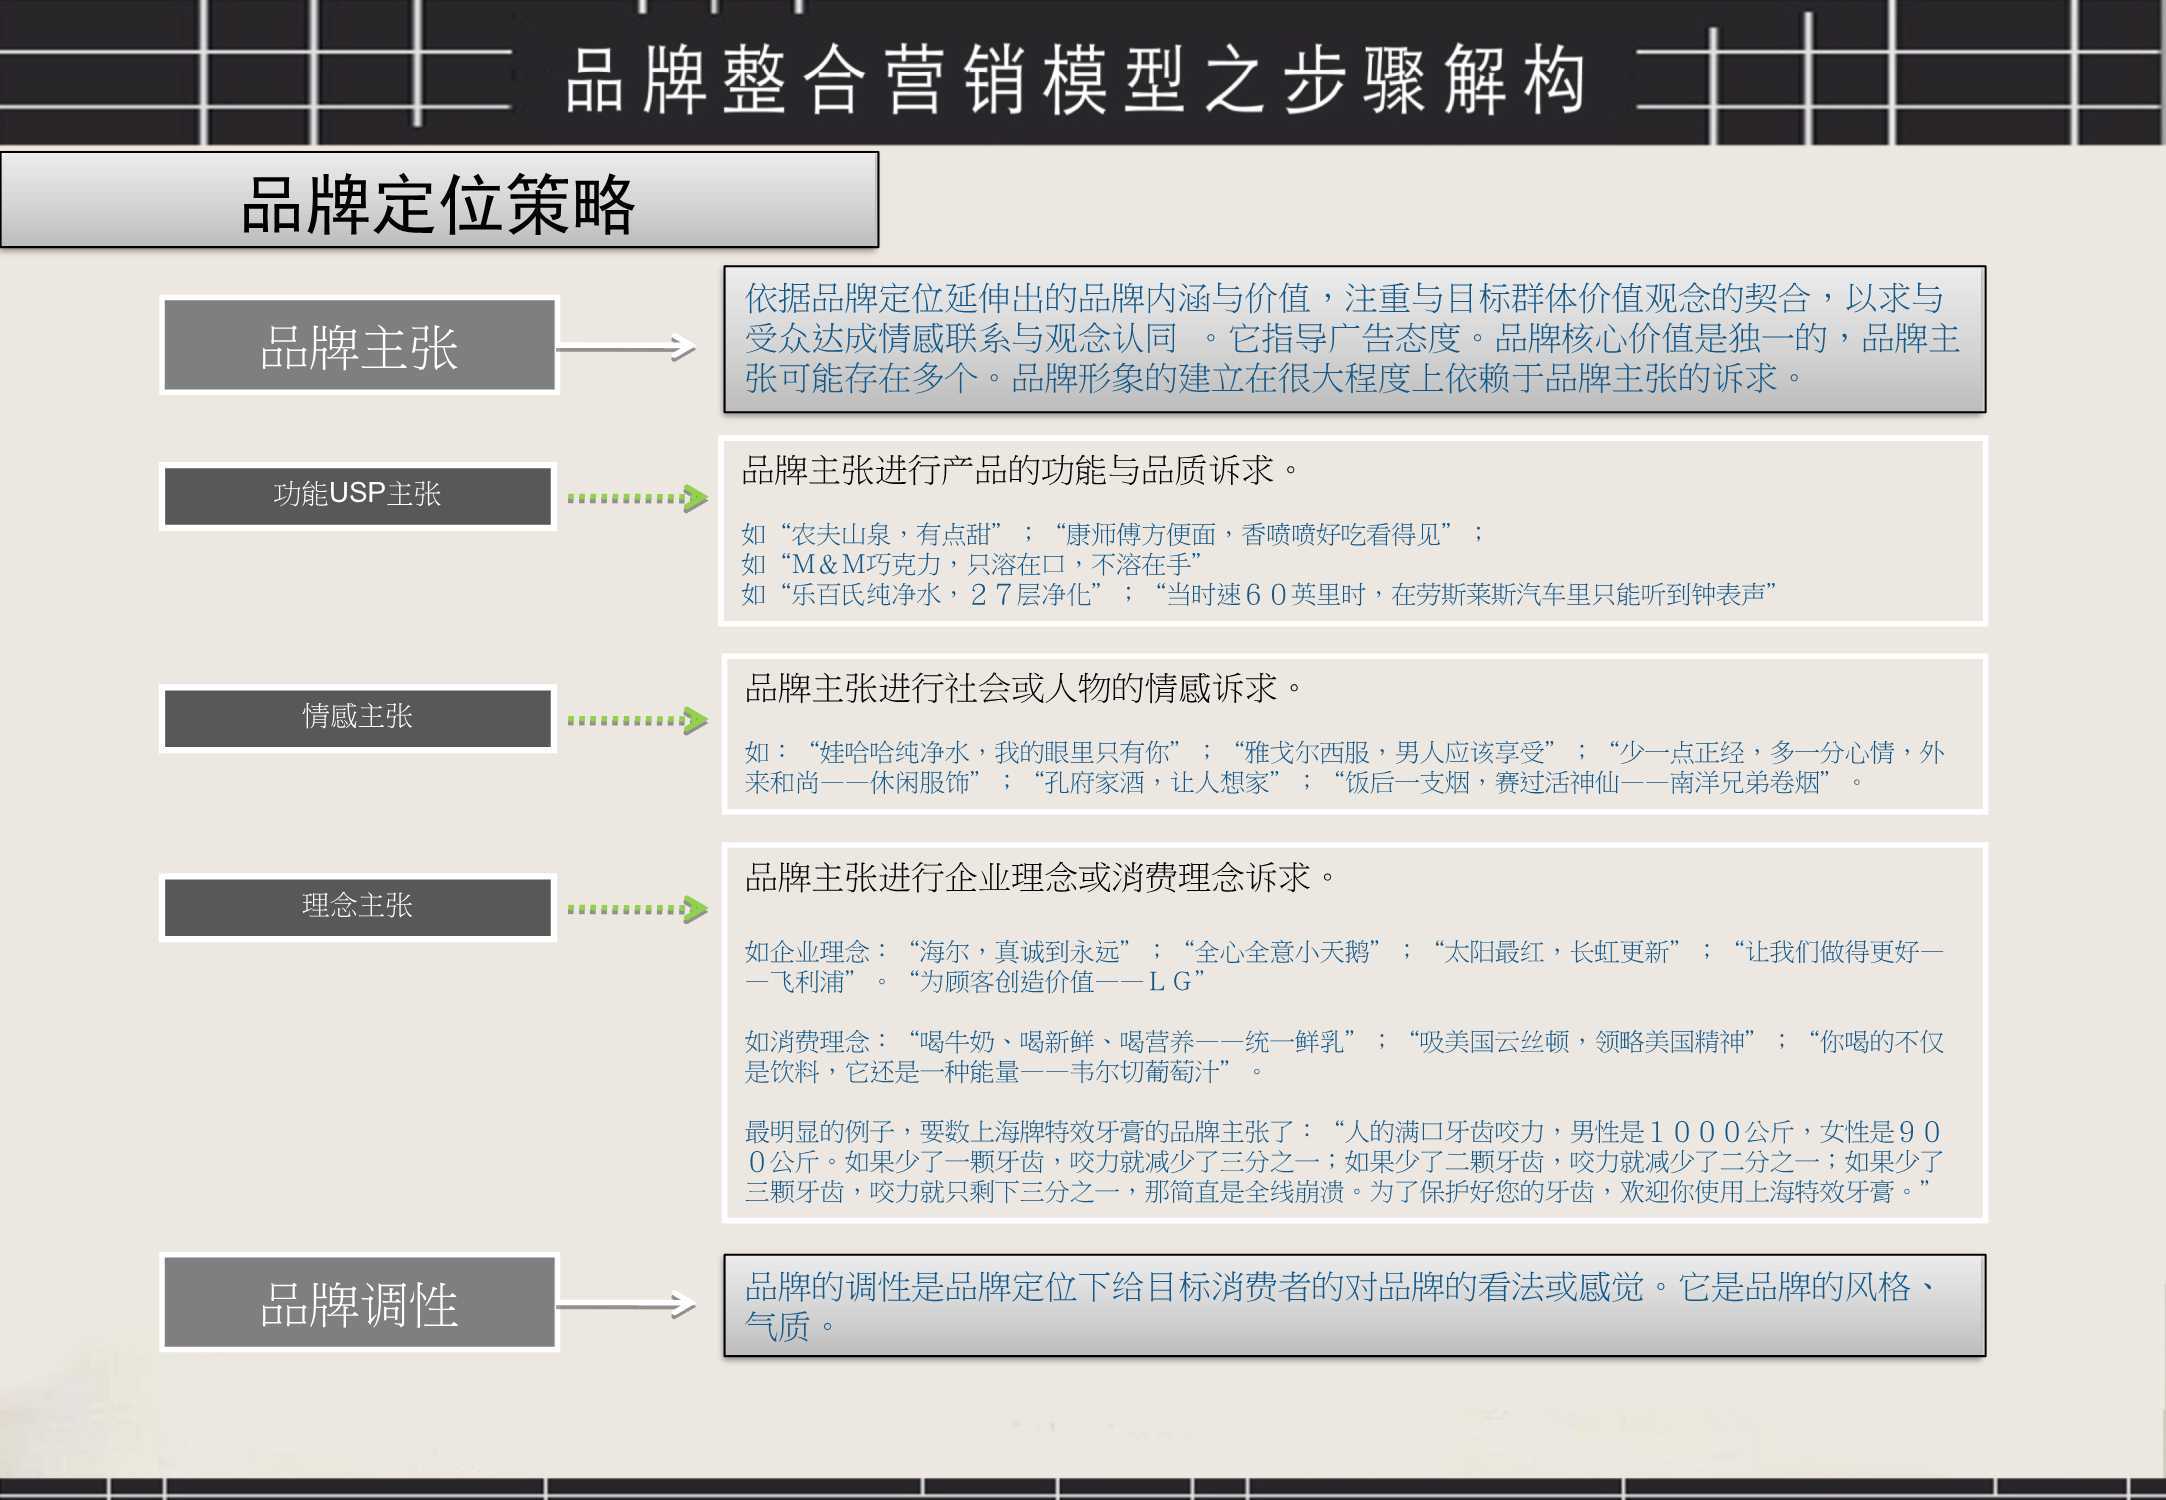This screenshot has width=2166, height=1500.
Task: Click the 如消费理念 喝牛奶 paragraph
Action: tap(1345, 1056)
